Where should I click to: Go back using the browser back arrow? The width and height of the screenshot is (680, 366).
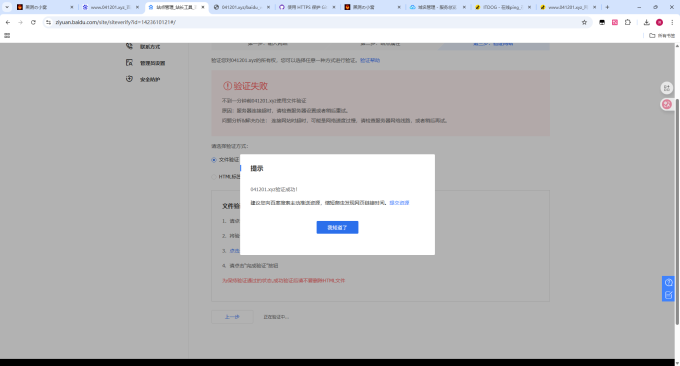pyautogui.click(x=8, y=22)
